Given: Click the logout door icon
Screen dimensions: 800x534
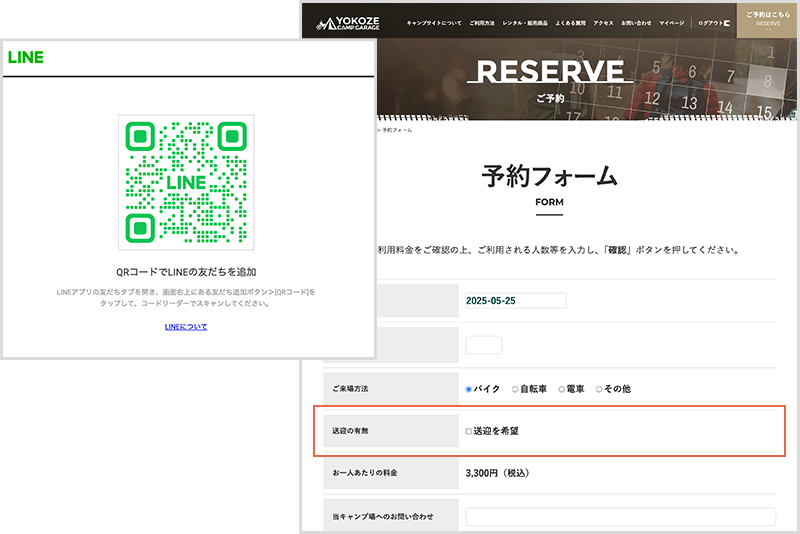Looking at the screenshot, I should (727, 23).
